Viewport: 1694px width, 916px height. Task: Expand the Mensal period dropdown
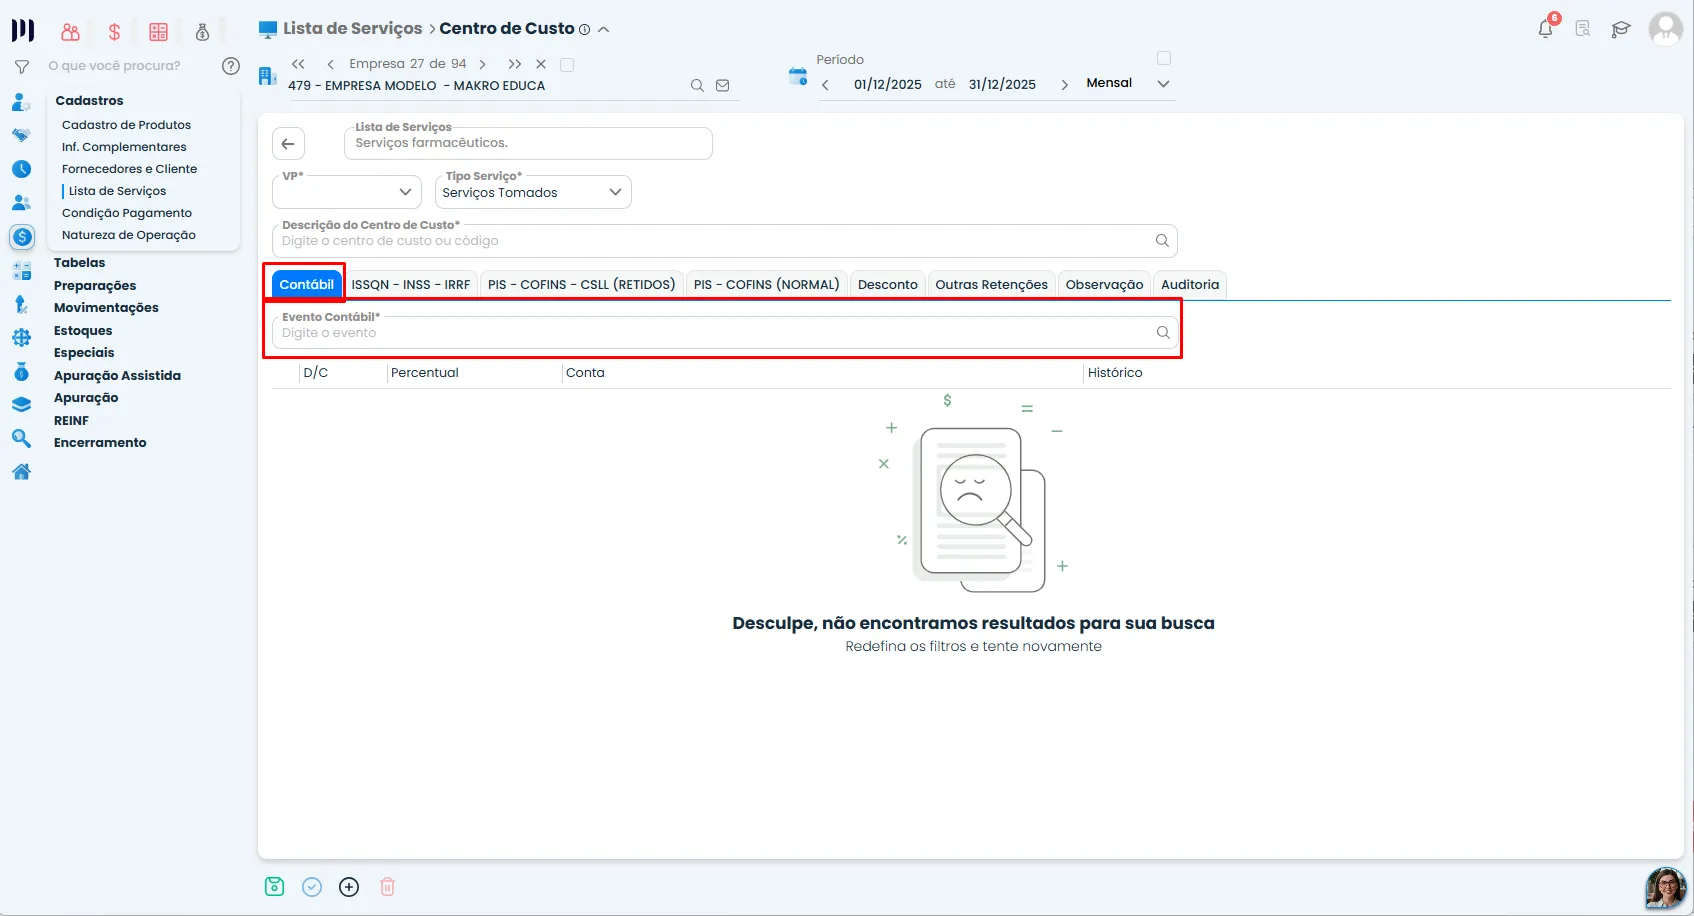(1163, 84)
